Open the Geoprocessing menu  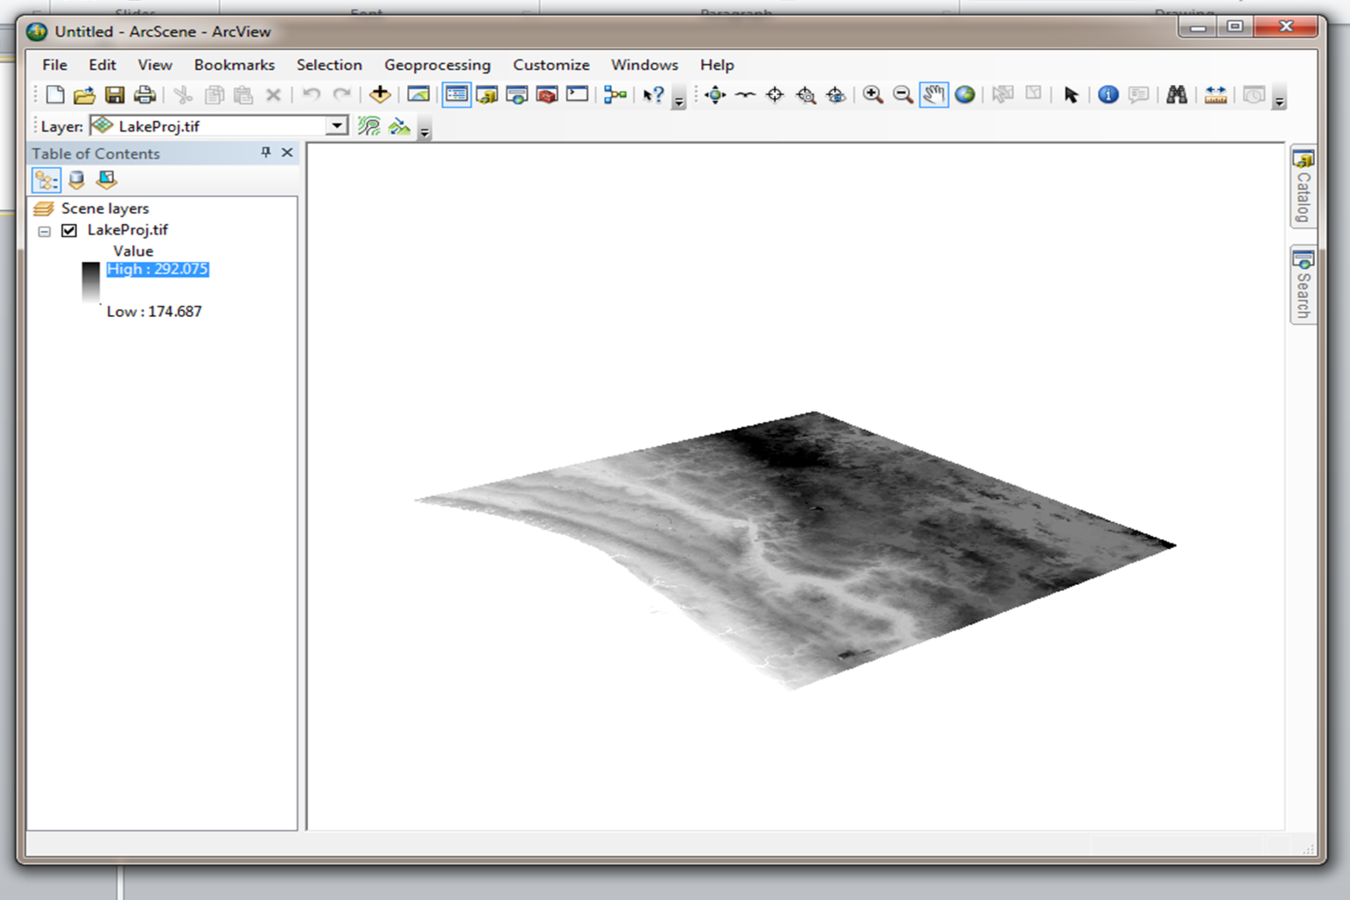[437, 65]
